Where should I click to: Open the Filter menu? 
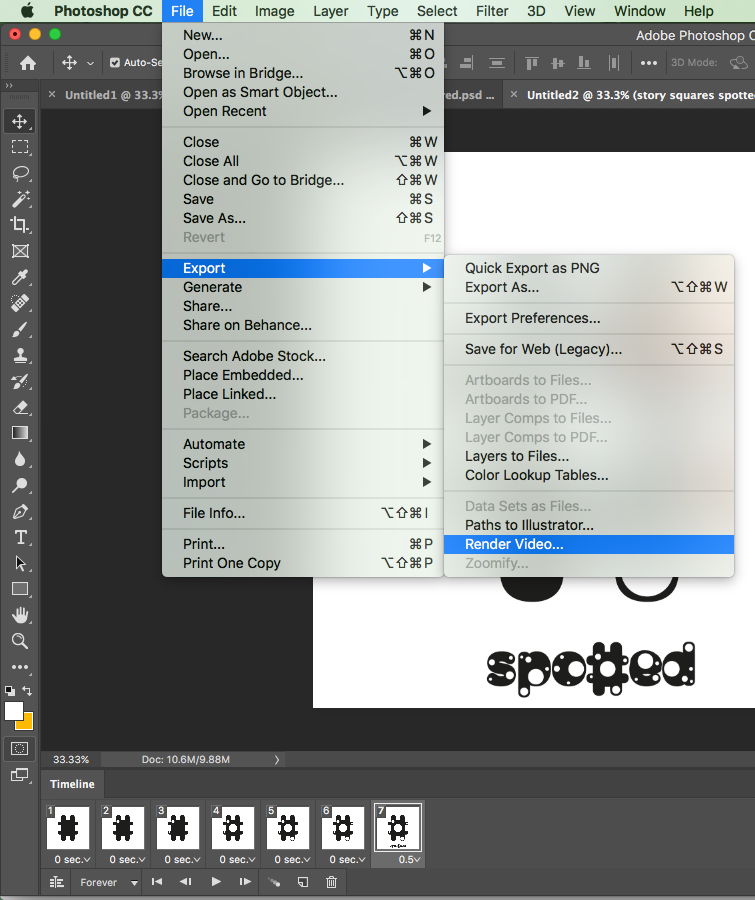point(492,11)
